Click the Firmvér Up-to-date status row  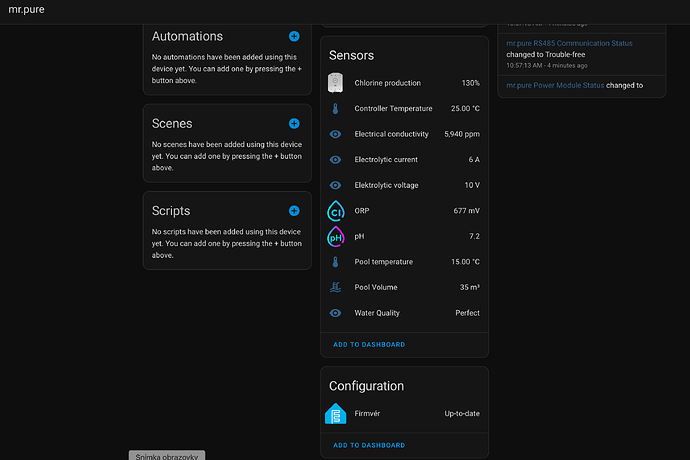click(406, 413)
